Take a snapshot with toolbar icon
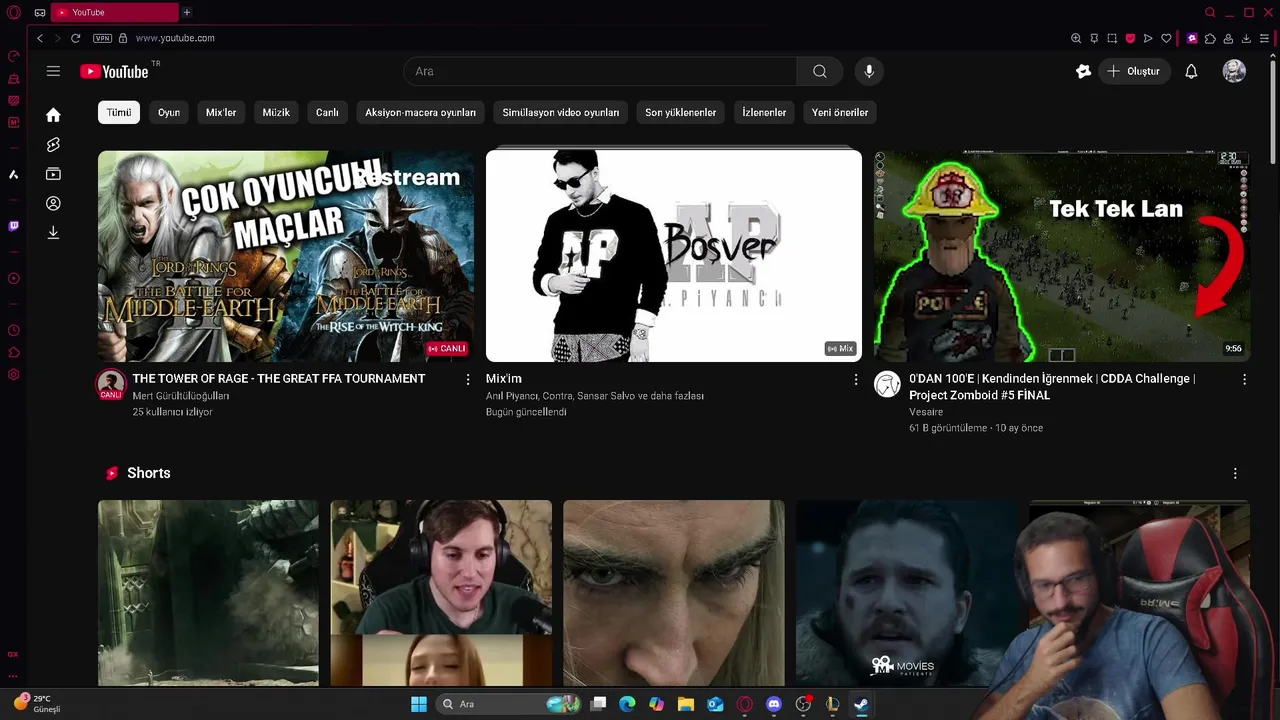The height and width of the screenshot is (720, 1280). tap(1112, 38)
